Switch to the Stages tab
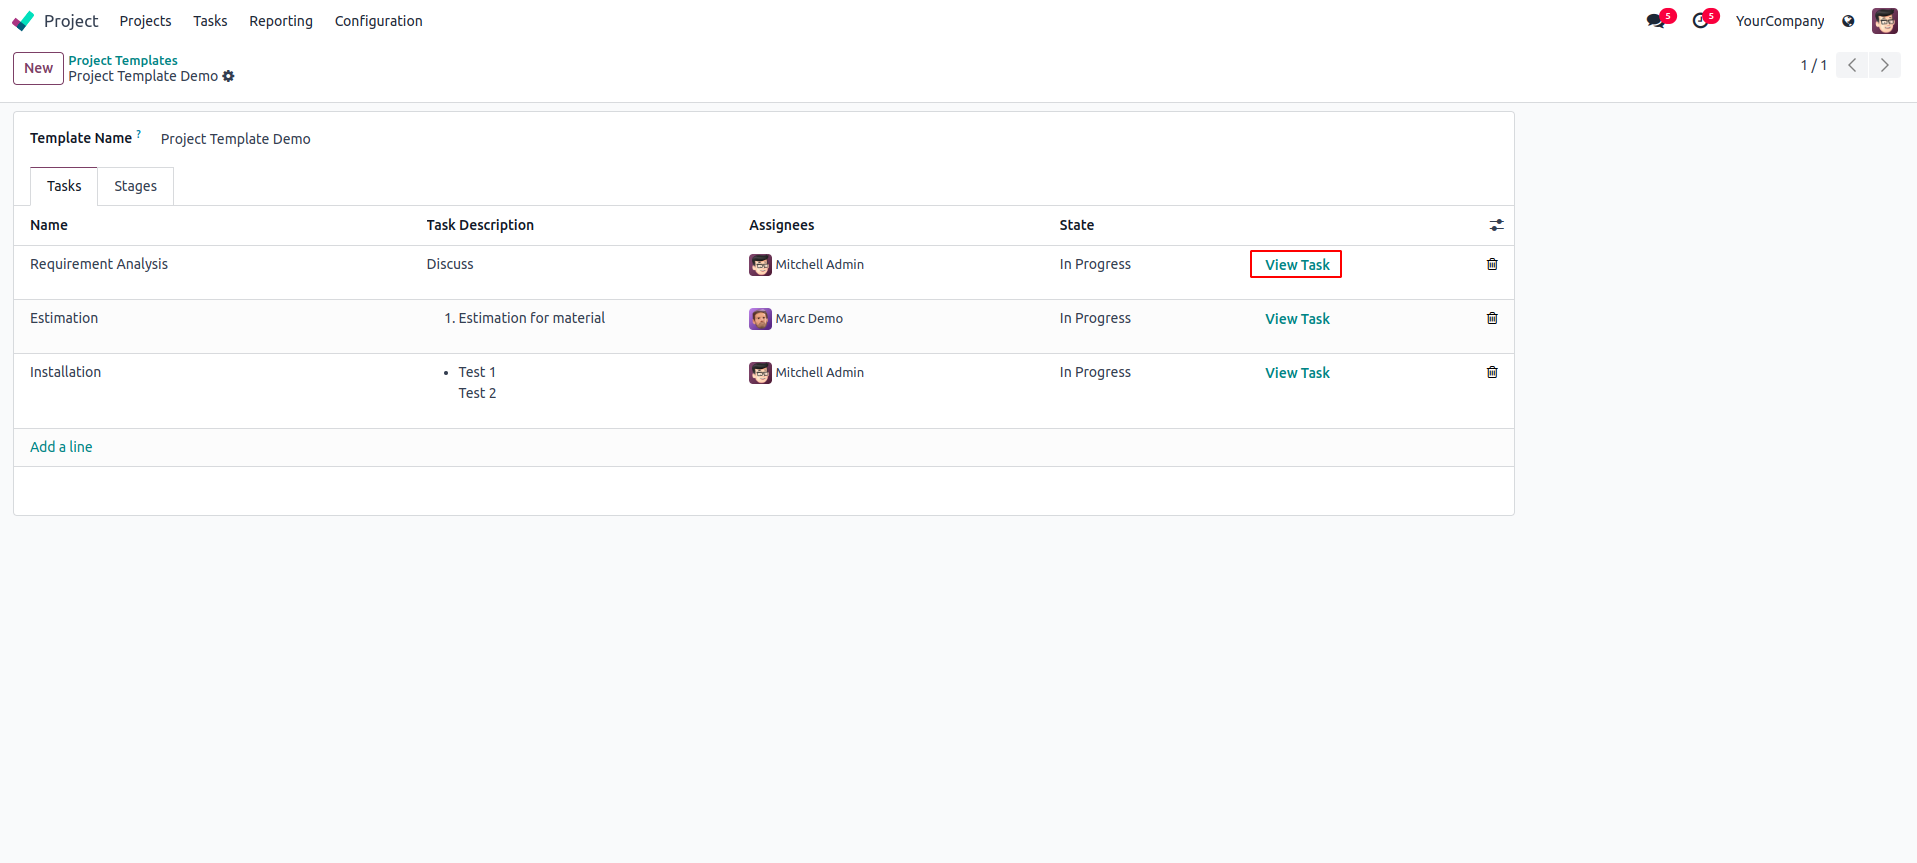Image resolution: width=1917 pixels, height=863 pixels. (x=135, y=186)
